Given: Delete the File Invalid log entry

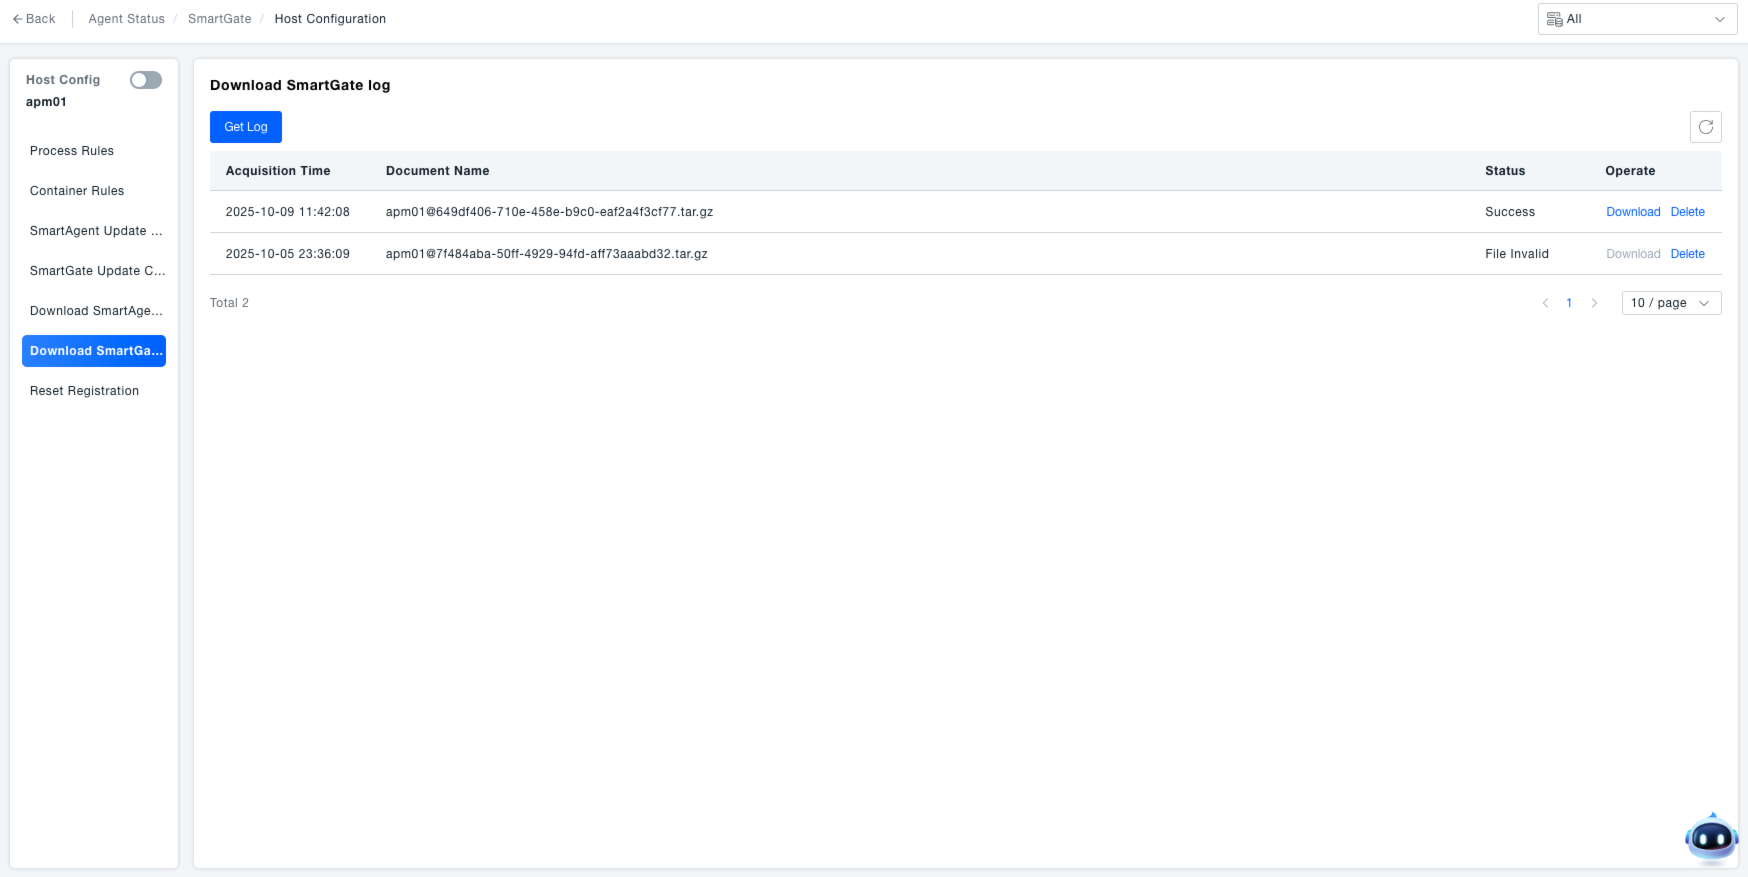Looking at the screenshot, I should click(x=1687, y=254).
